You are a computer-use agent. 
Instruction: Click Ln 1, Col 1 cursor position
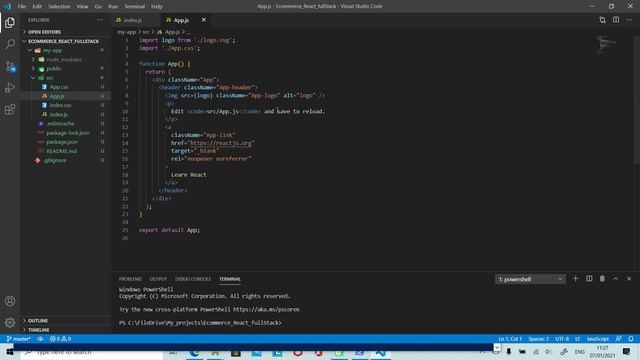point(510,339)
